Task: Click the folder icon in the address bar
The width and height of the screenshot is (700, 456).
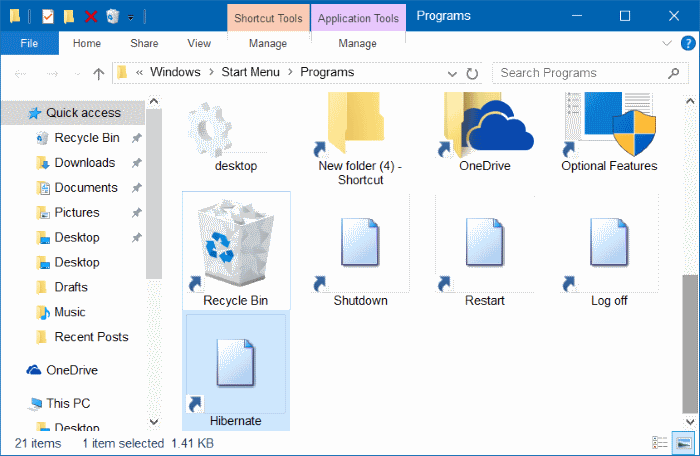Action: [x=122, y=72]
